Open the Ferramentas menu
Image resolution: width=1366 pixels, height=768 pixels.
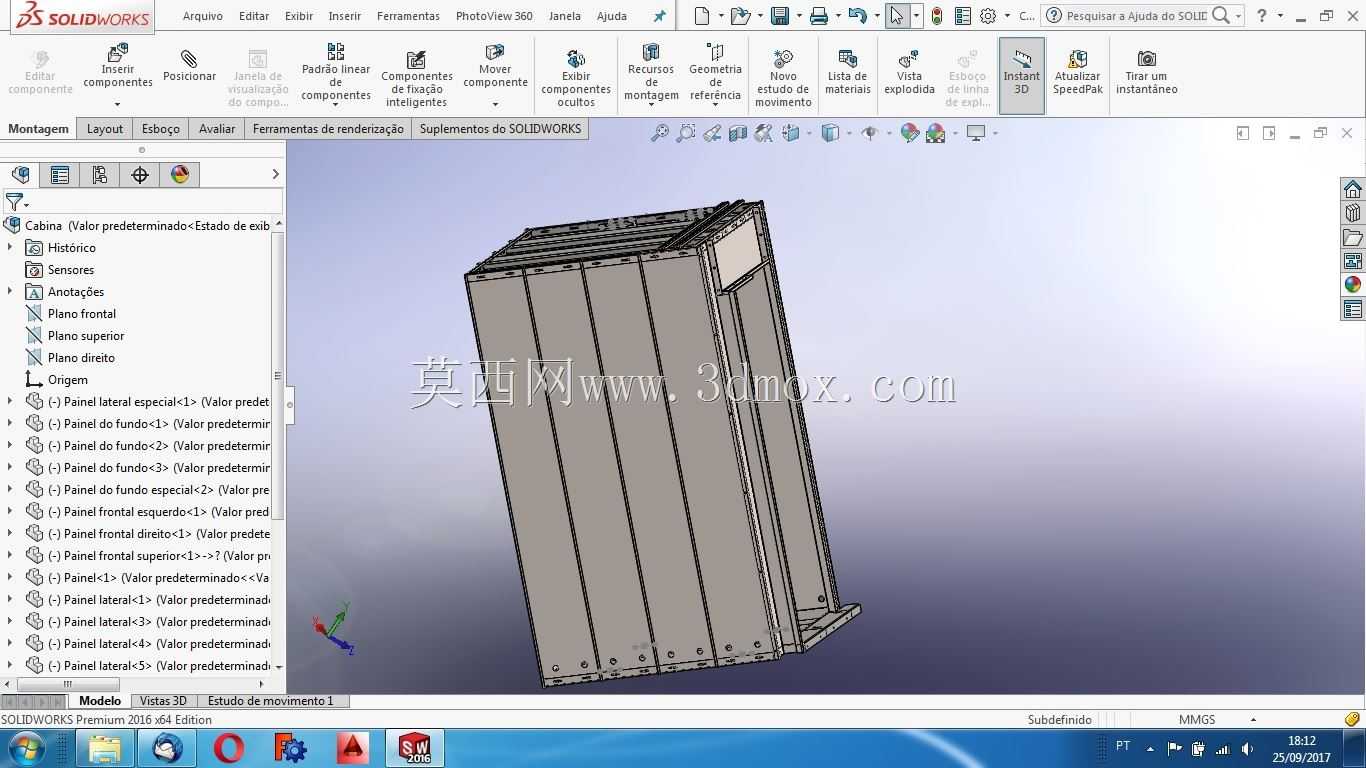point(408,16)
